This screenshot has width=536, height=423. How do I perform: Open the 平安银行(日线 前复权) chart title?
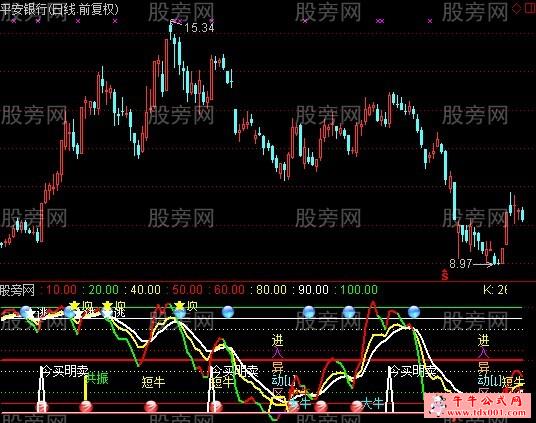point(59,9)
